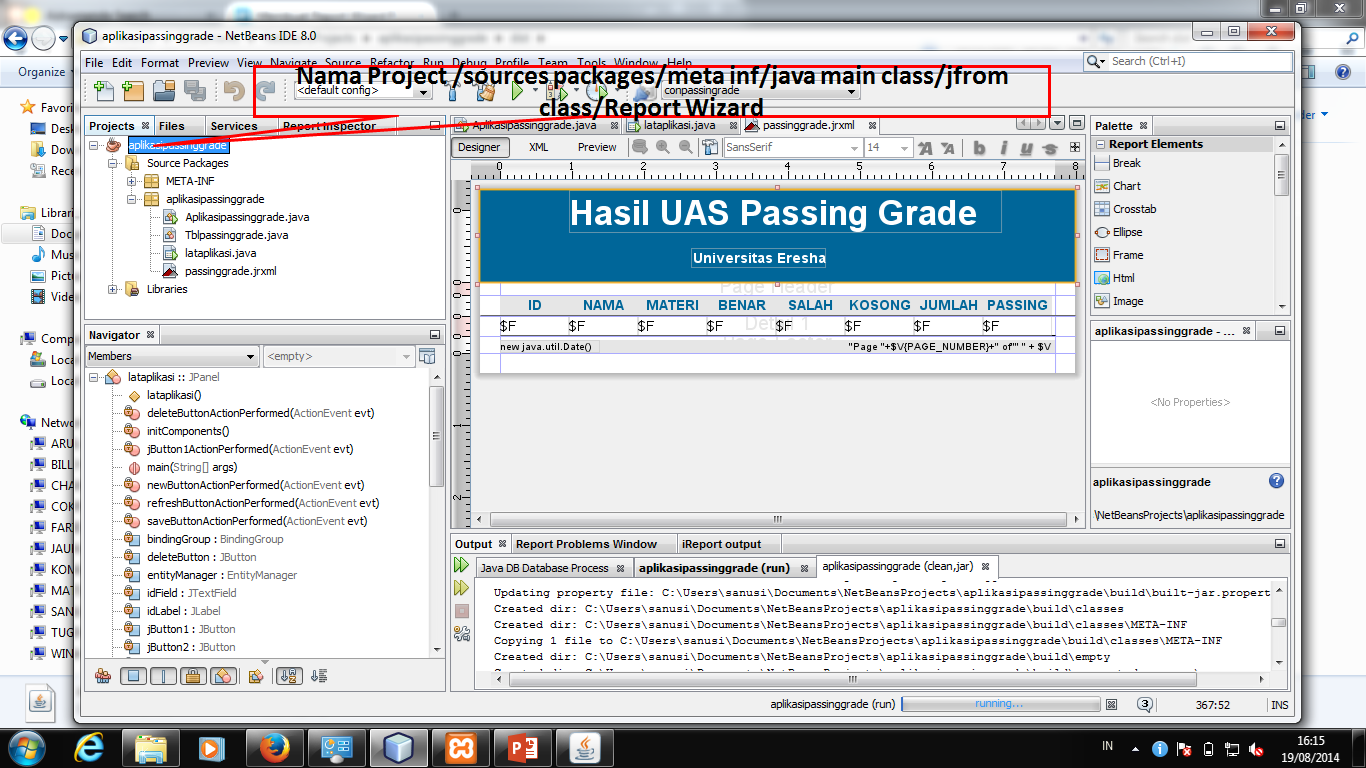Expand the Libraries node

pos(113,289)
